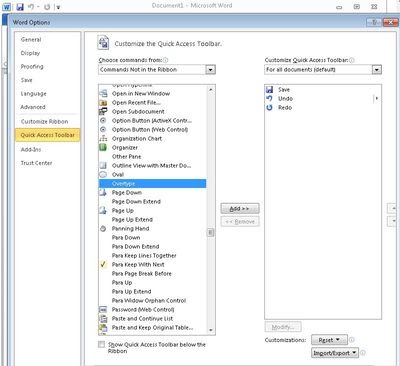Select the Para Up Extend command
This screenshot has height=366, width=400.
click(131, 292)
